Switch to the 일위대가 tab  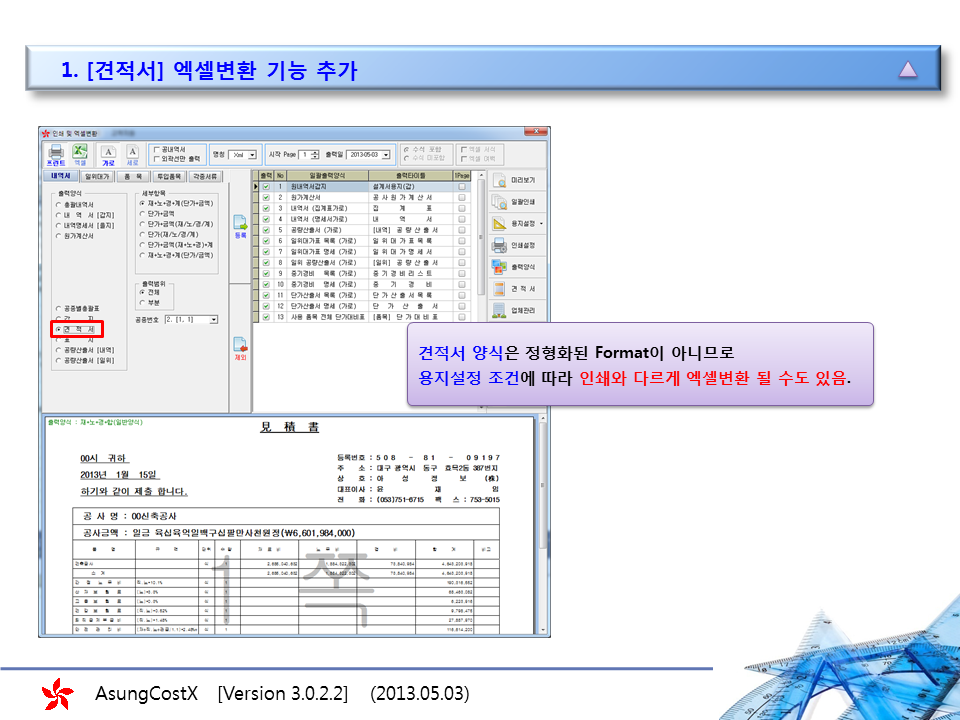(x=97, y=176)
